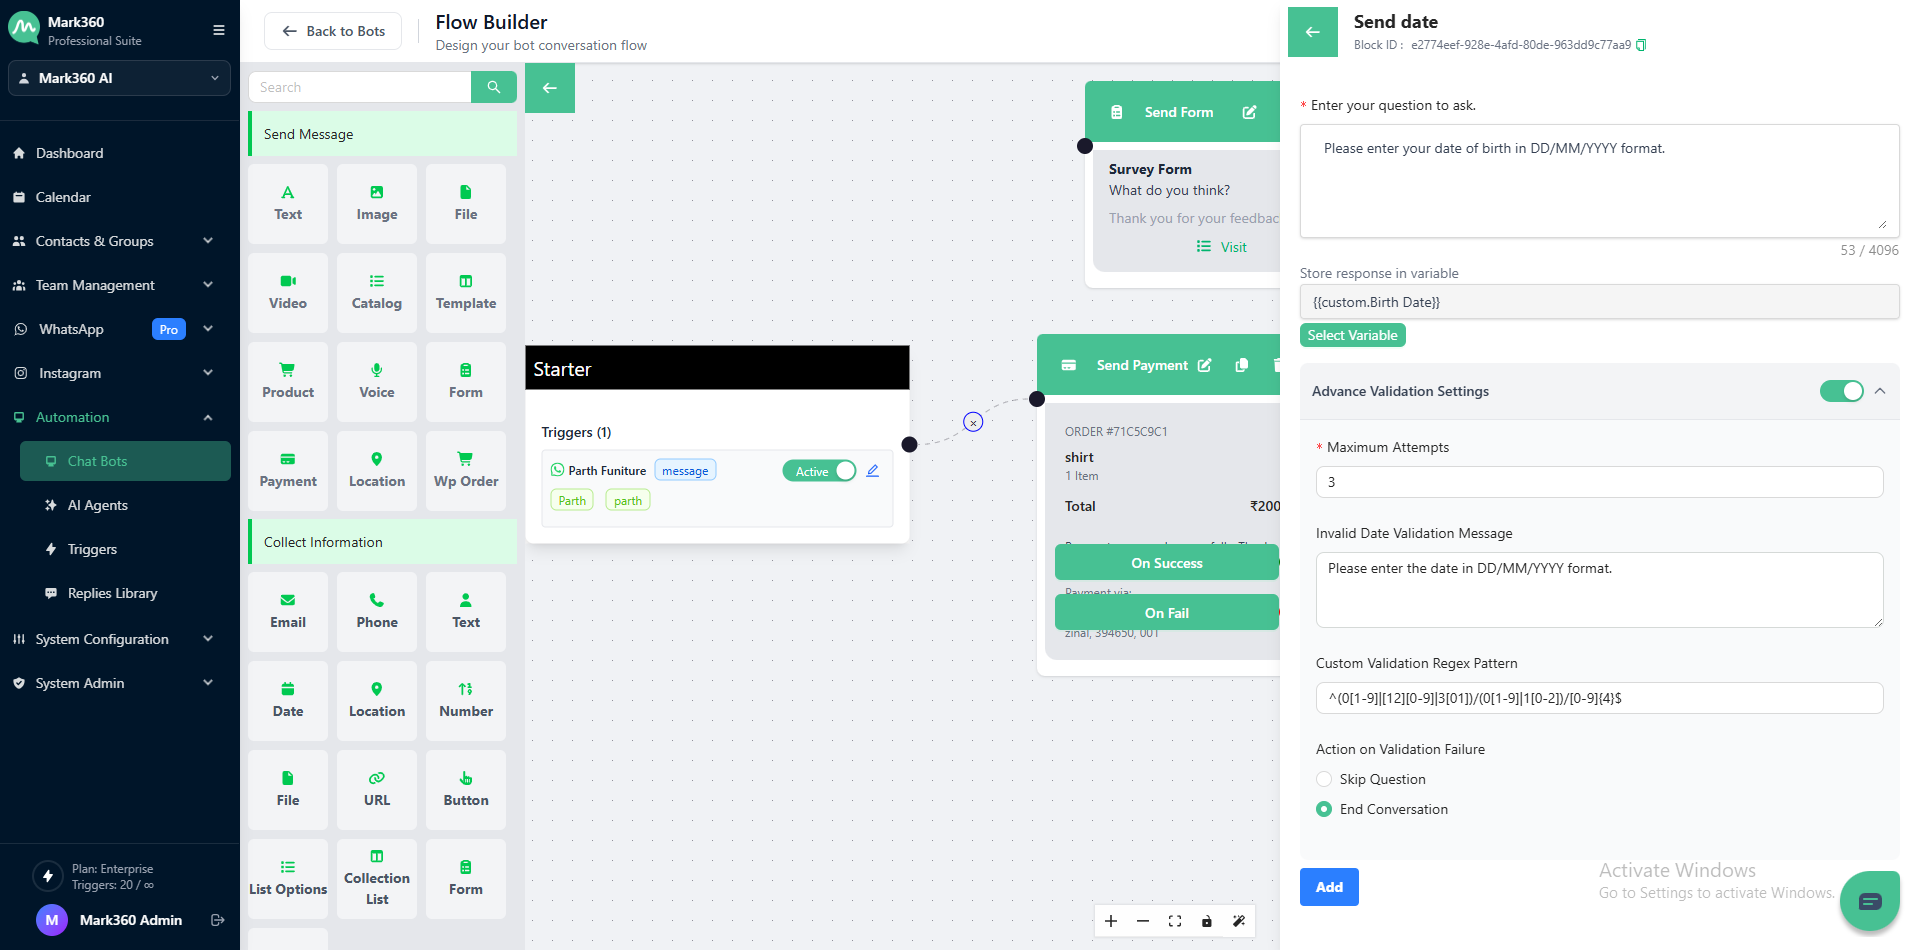This screenshot has height=950, width=1920.
Task: Open the Mark360 AI account dropdown
Action: click(119, 78)
